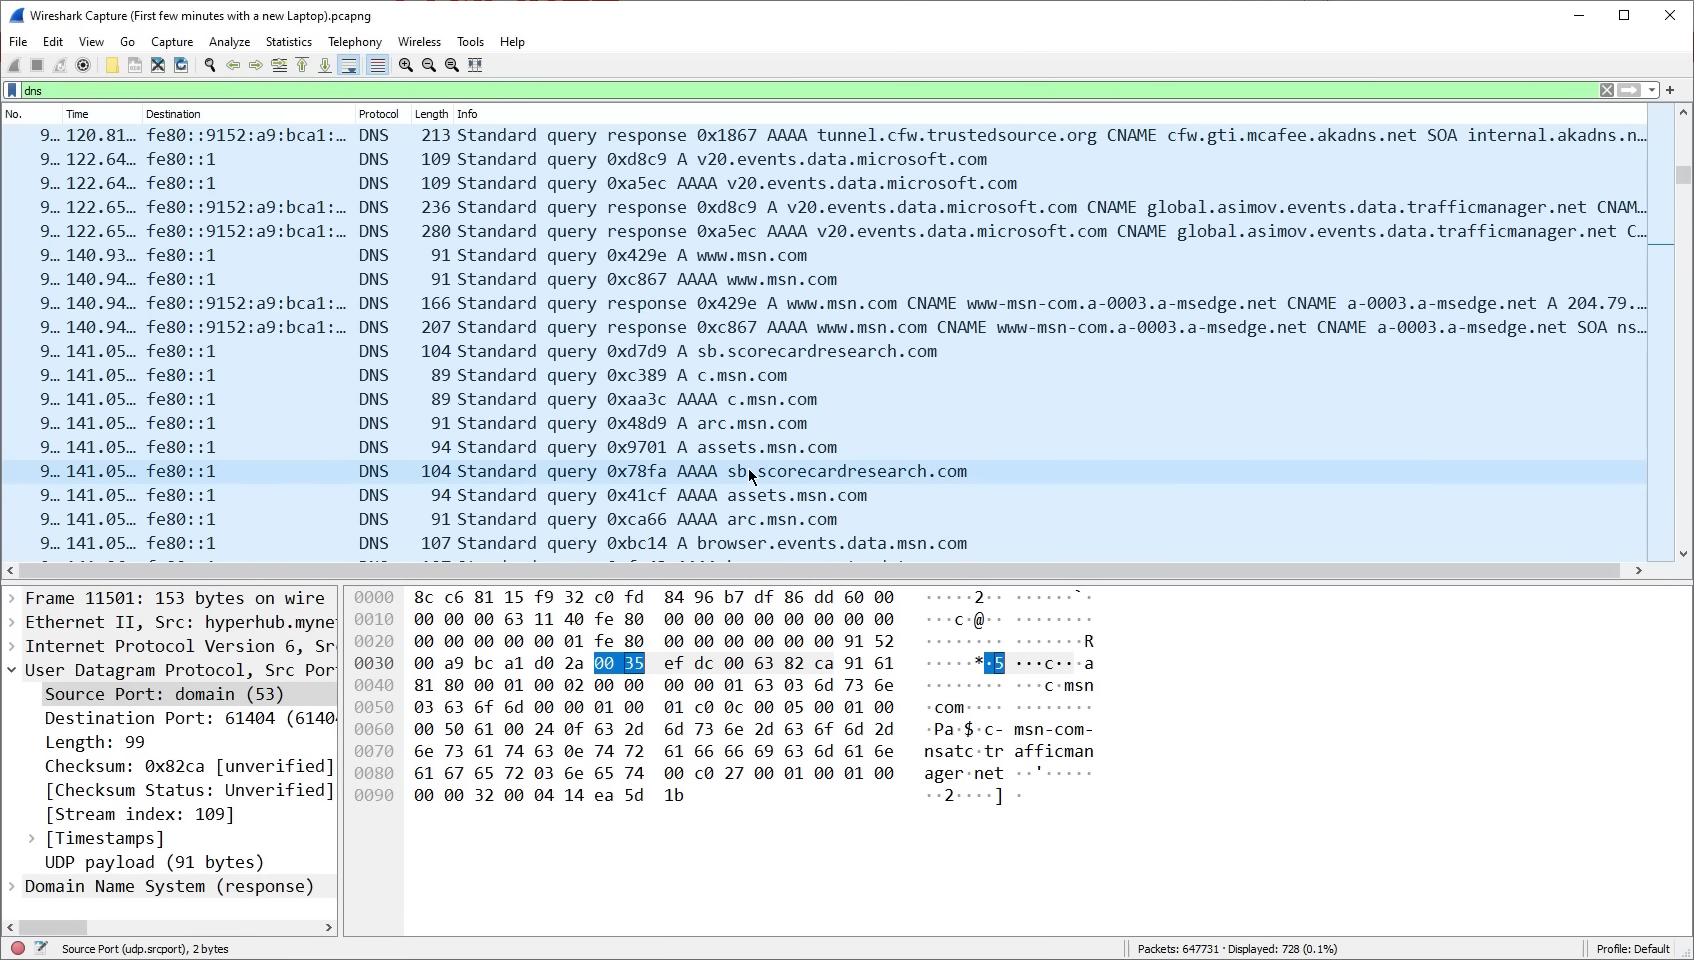The image size is (1694, 960).
Task: Click the Resize columns icon
Action: [475, 65]
